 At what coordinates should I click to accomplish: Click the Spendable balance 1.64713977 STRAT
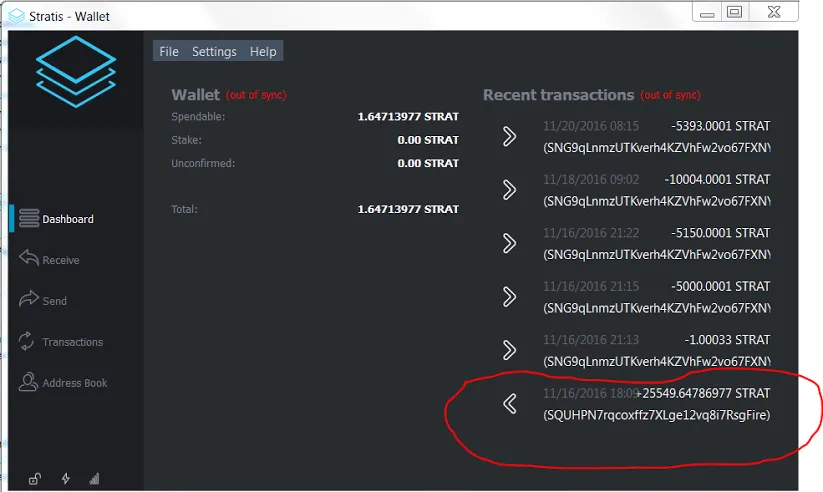[x=408, y=117]
